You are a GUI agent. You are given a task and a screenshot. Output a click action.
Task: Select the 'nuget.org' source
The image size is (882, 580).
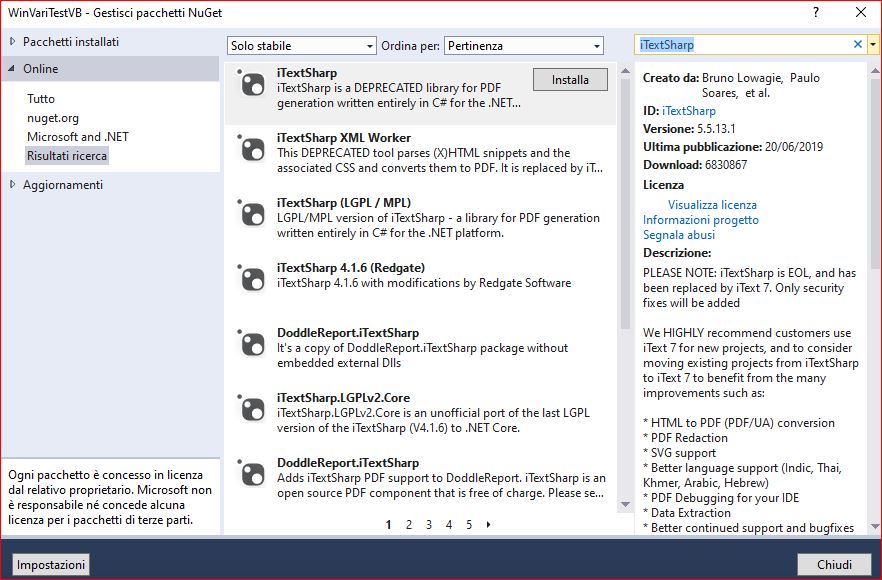click(53, 118)
